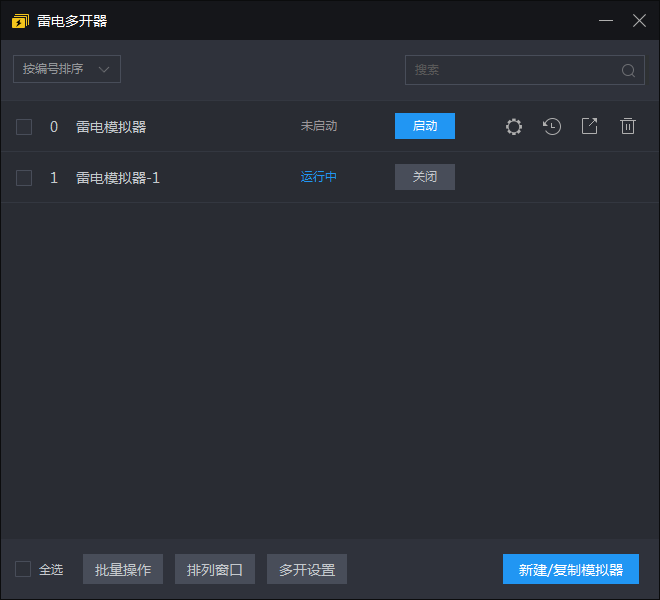Screen dimensions: 660x600
Task: Click the 雷电多开器 logo in title bar
Action: point(20,21)
